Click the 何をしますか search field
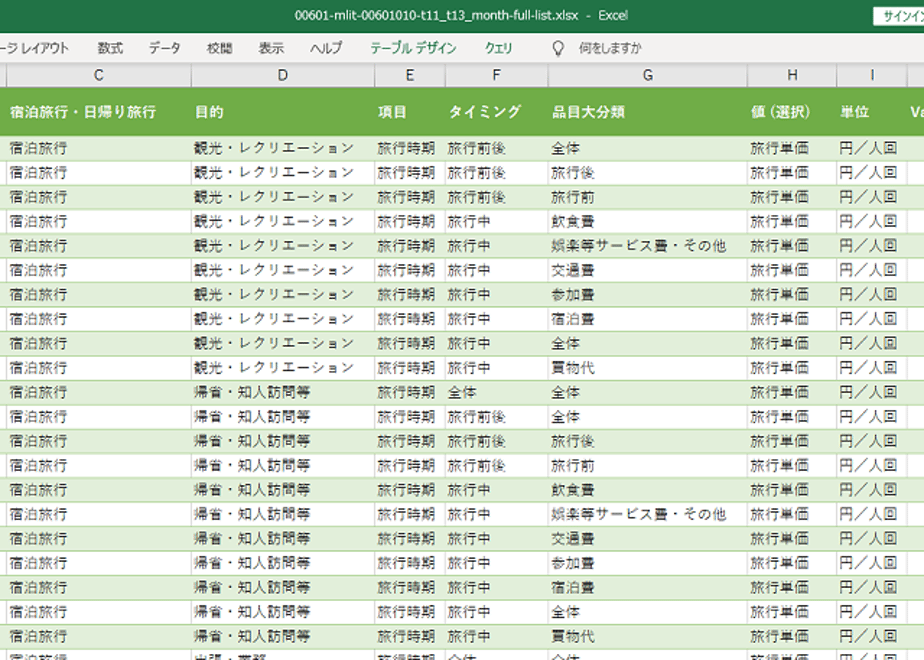The height and width of the screenshot is (660, 924). 610,48
